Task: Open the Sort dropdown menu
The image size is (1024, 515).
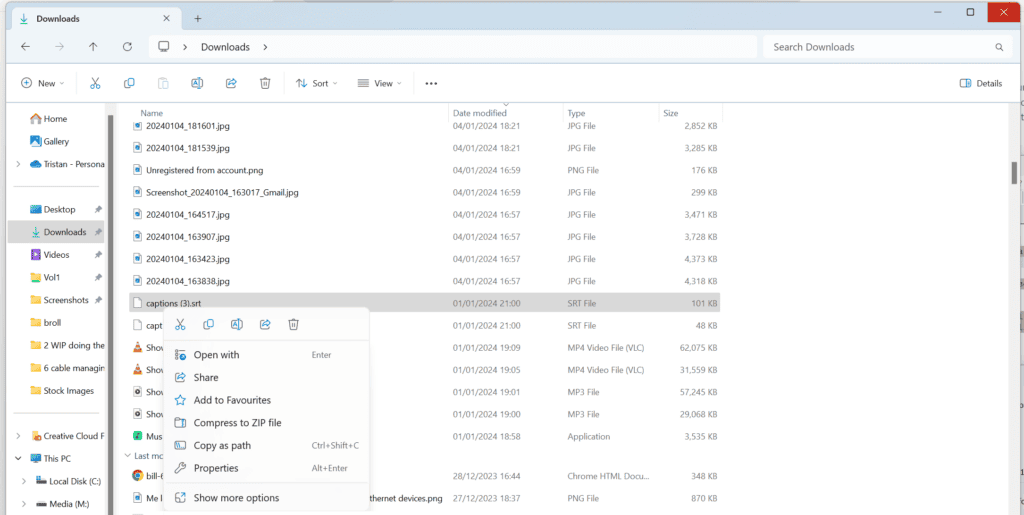Action: click(317, 83)
